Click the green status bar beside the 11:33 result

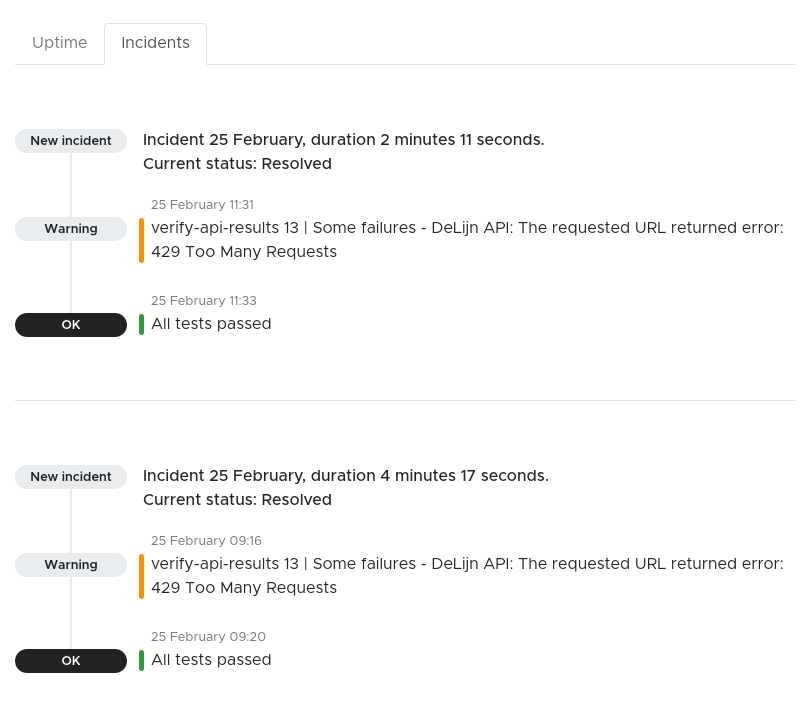[142, 324]
